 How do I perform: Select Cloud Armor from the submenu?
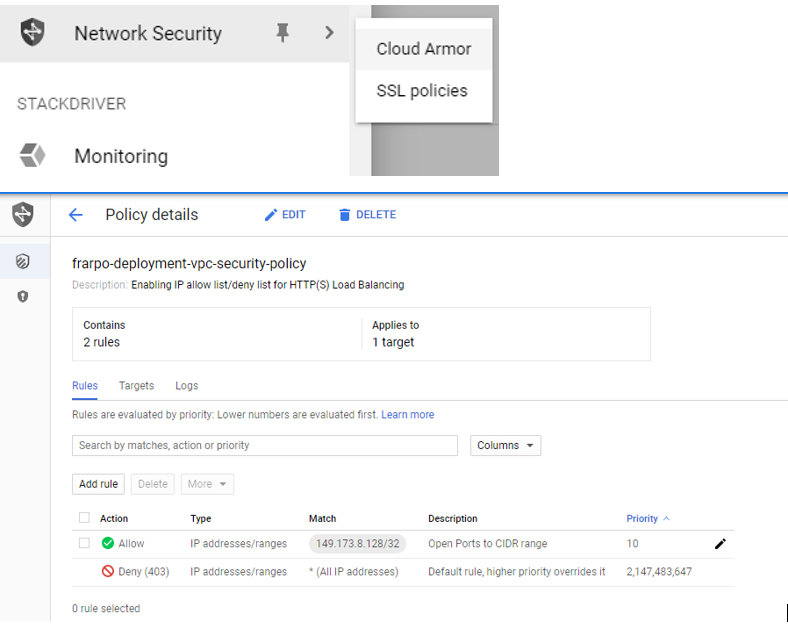pyautogui.click(x=424, y=49)
